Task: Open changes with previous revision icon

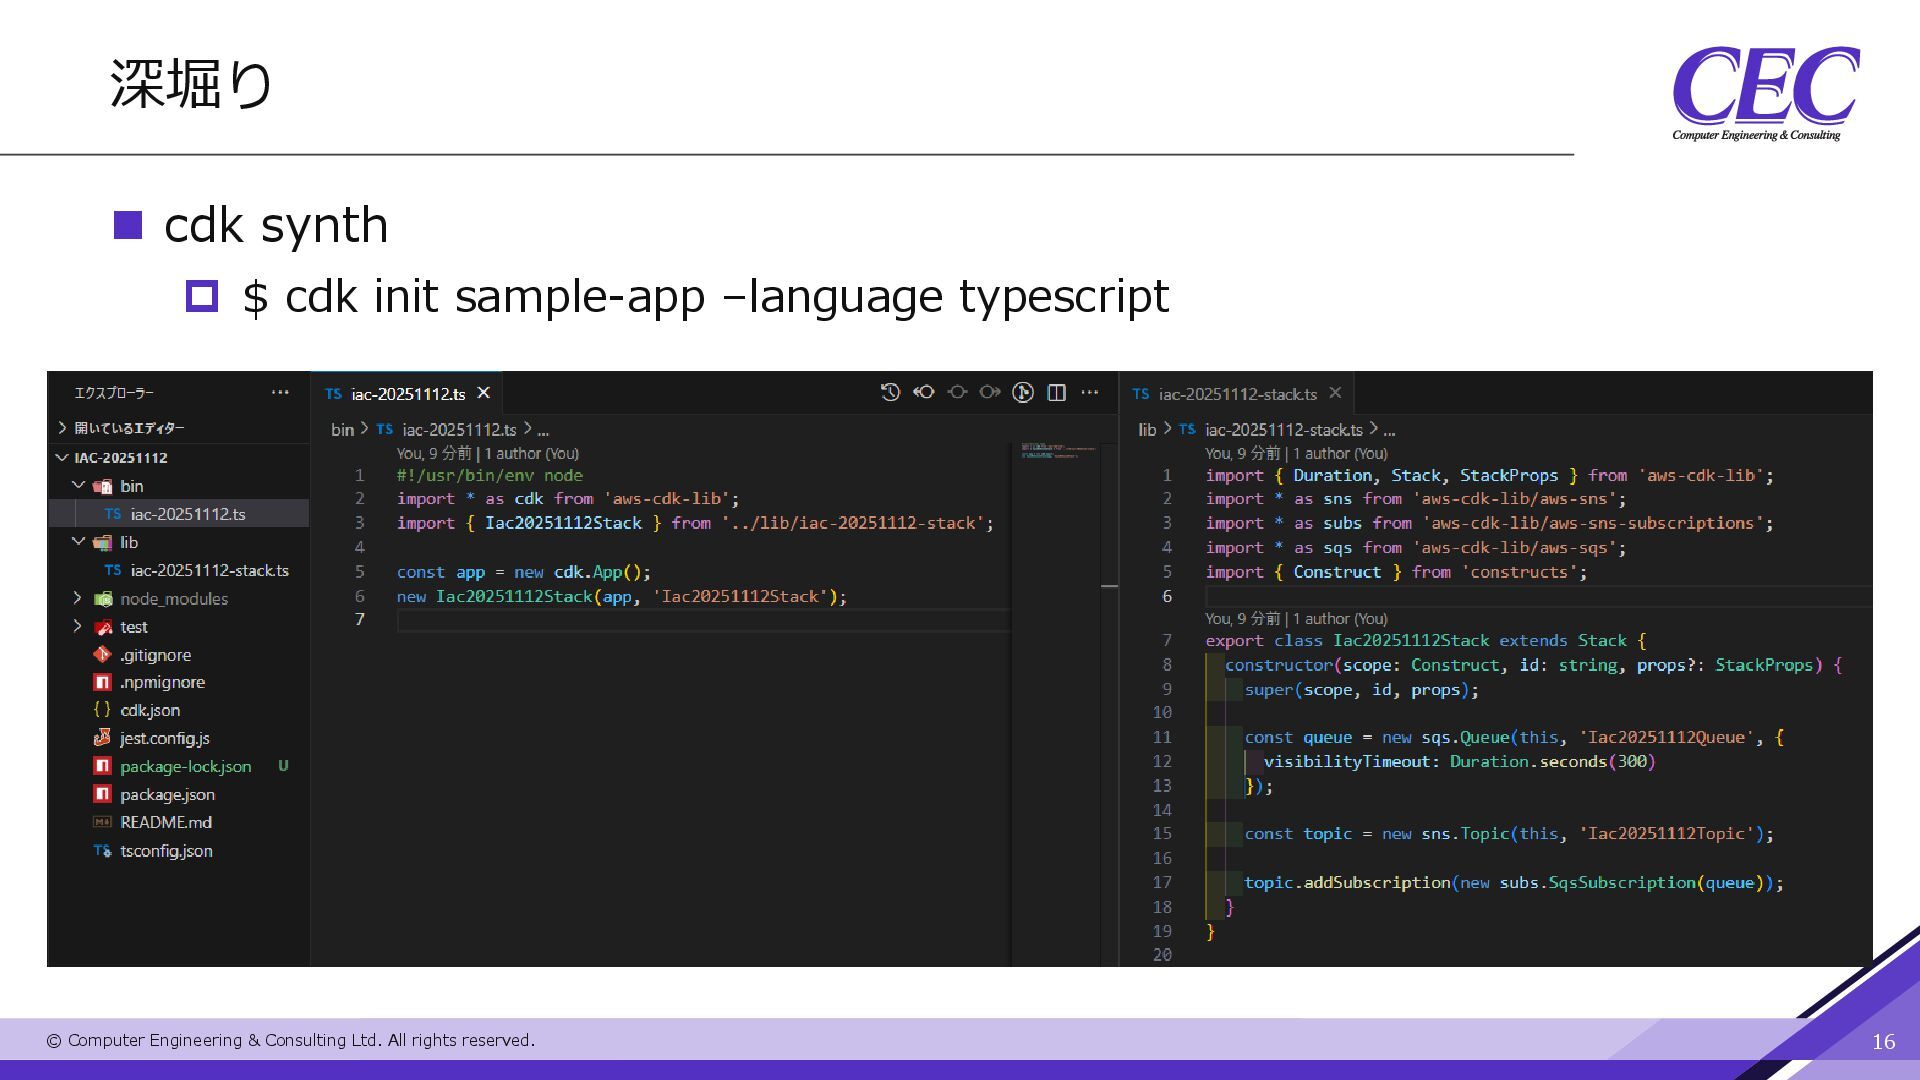Action: (924, 393)
